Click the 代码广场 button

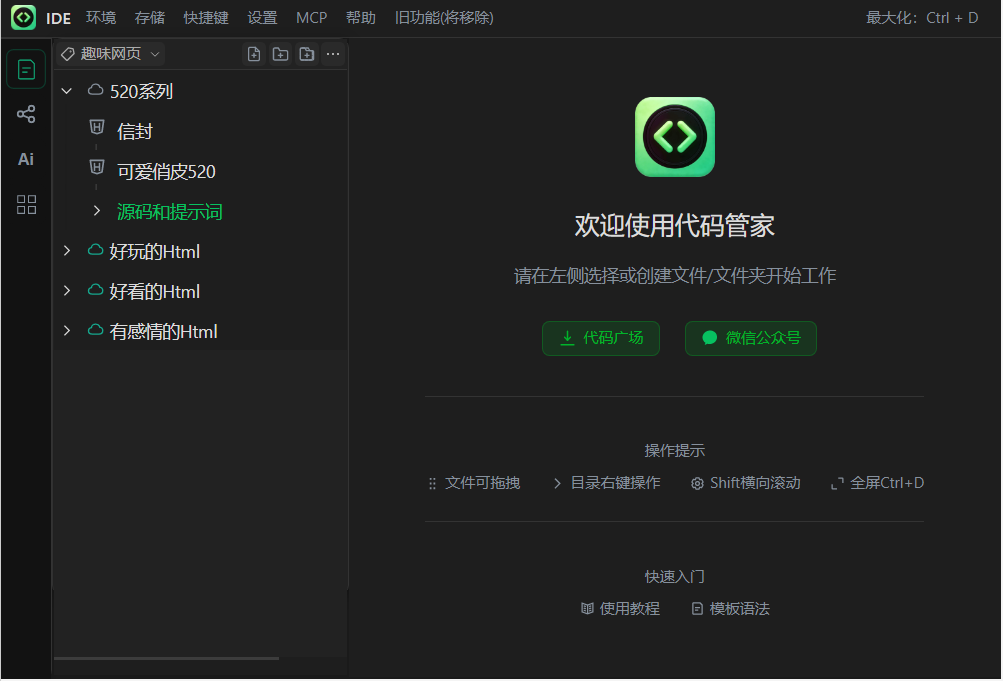pos(601,338)
